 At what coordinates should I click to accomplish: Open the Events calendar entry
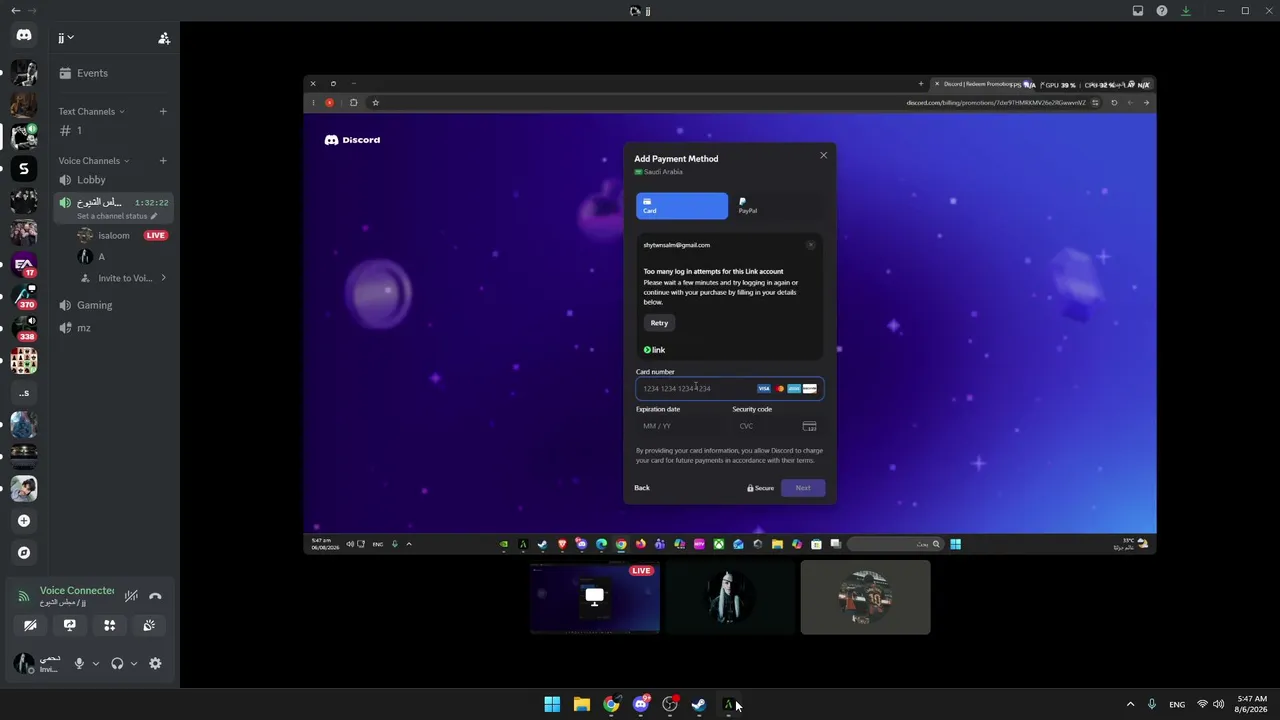92,73
